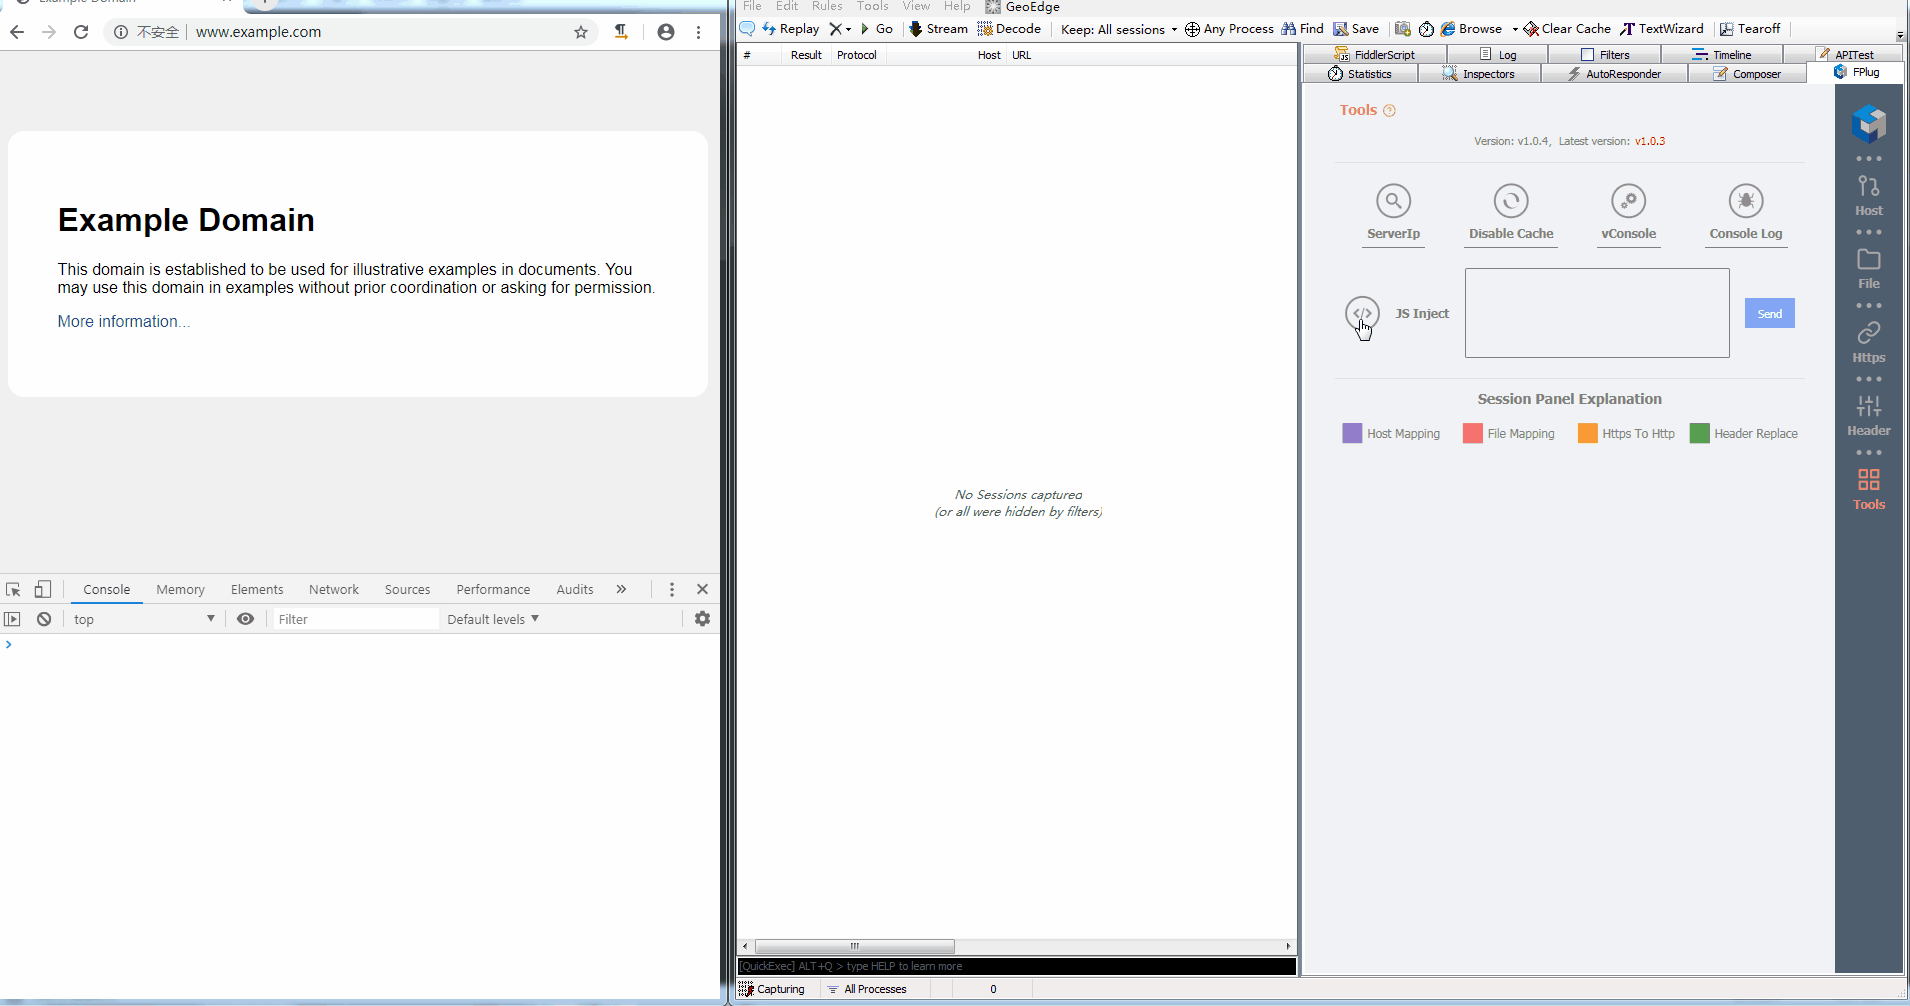This screenshot has height=1006, width=1910.
Task: Open the JavaScript context top dropdown
Action: coord(144,619)
